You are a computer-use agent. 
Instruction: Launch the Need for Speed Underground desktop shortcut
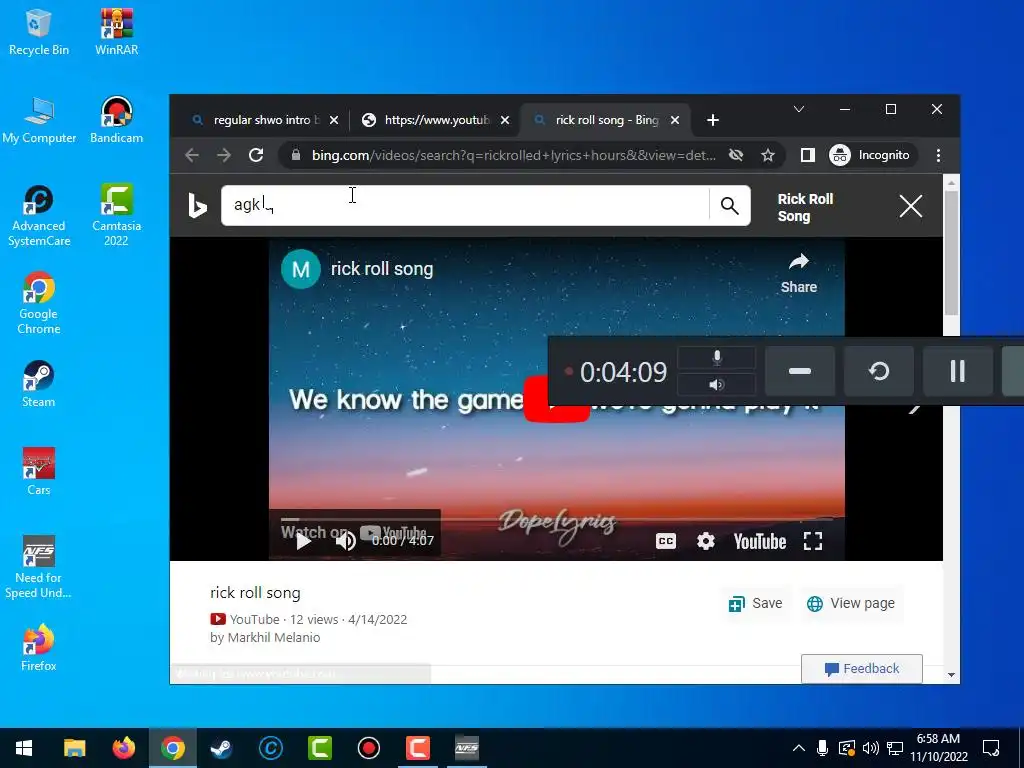pyautogui.click(x=39, y=567)
